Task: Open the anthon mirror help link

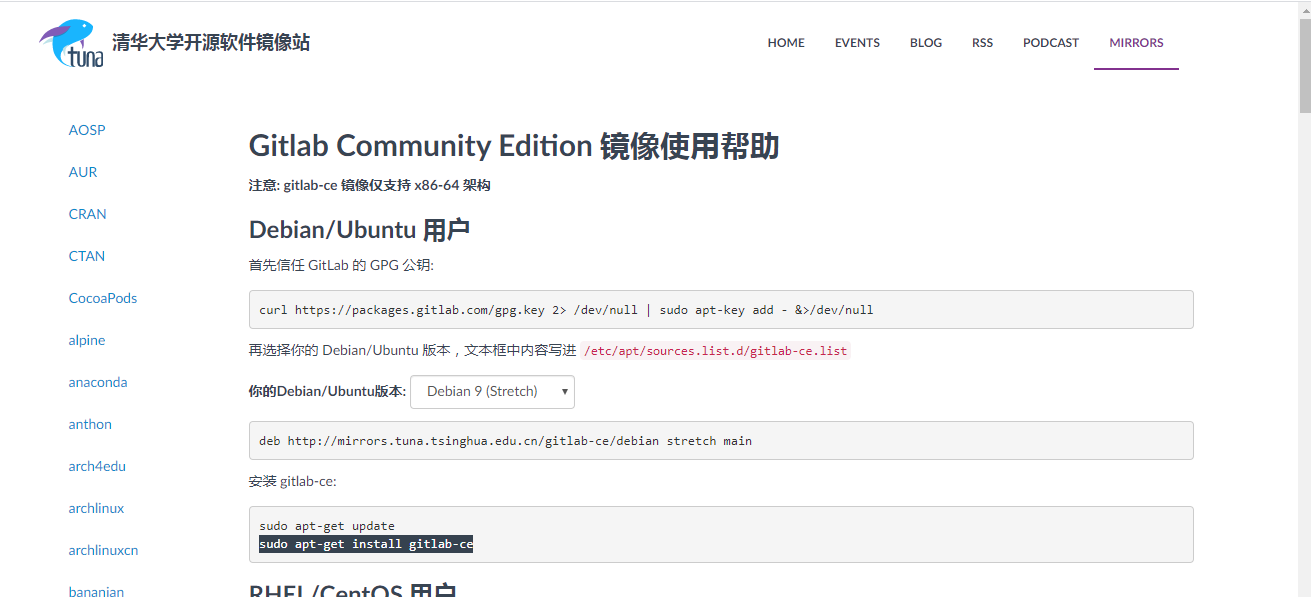Action: pyautogui.click(x=90, y=424)
